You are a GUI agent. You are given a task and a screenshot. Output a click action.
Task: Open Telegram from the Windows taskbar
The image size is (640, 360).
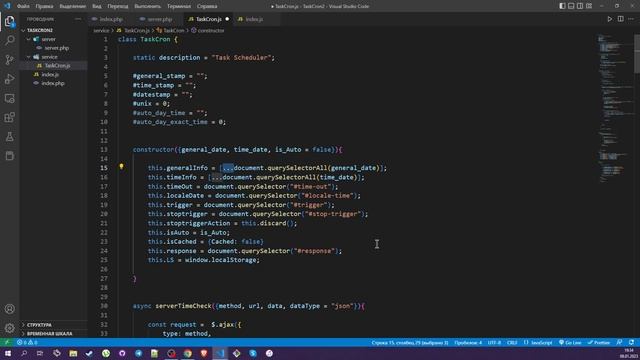(x=138, y=353)
